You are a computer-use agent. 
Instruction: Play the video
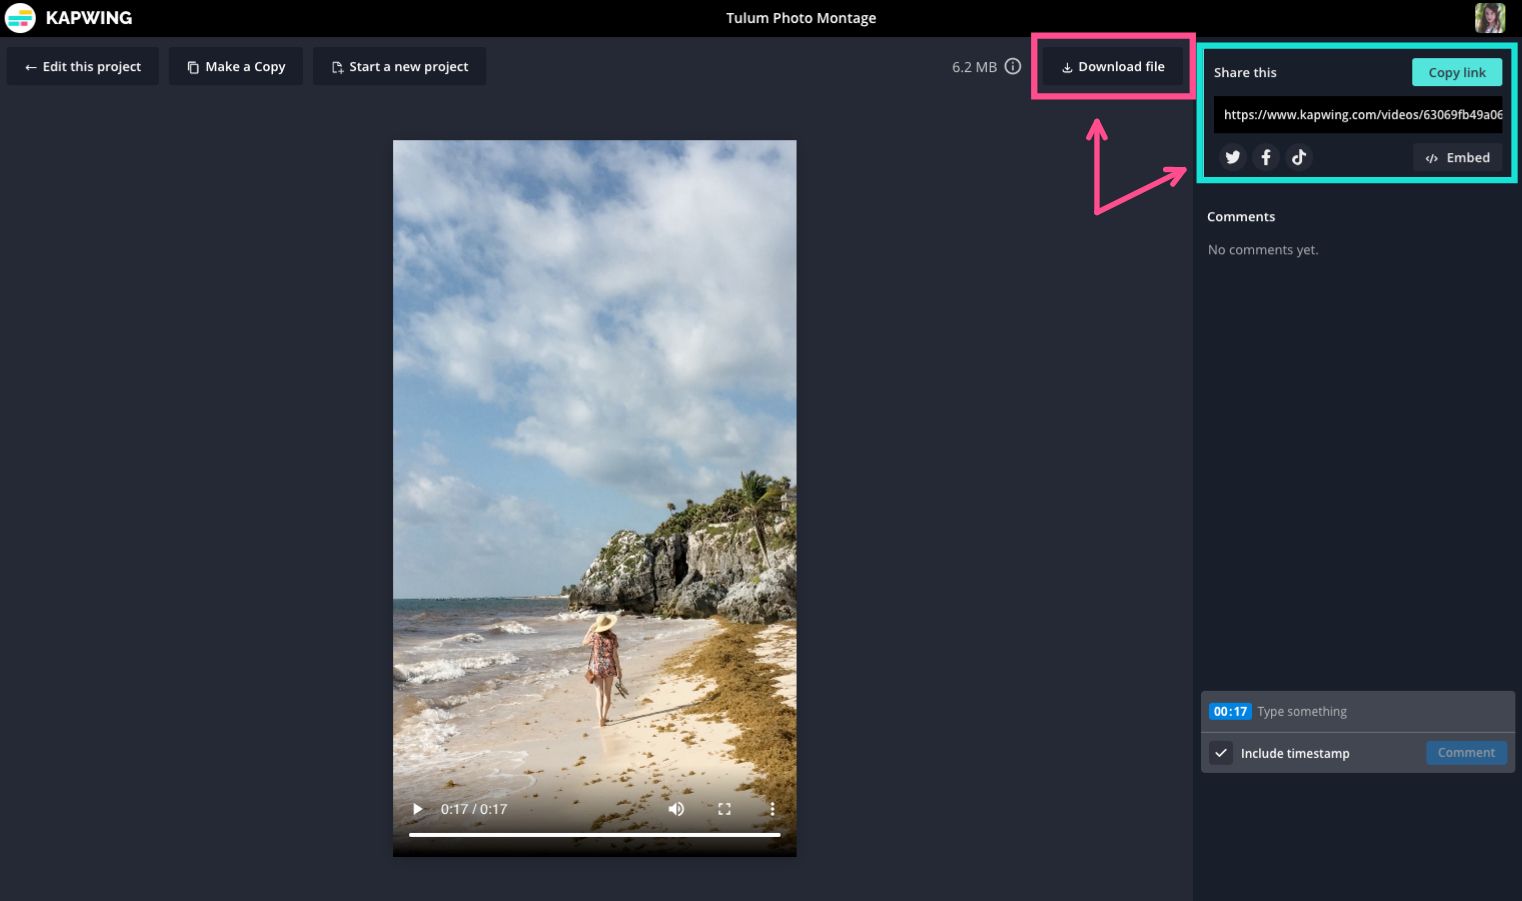click(x=418, y=809)
